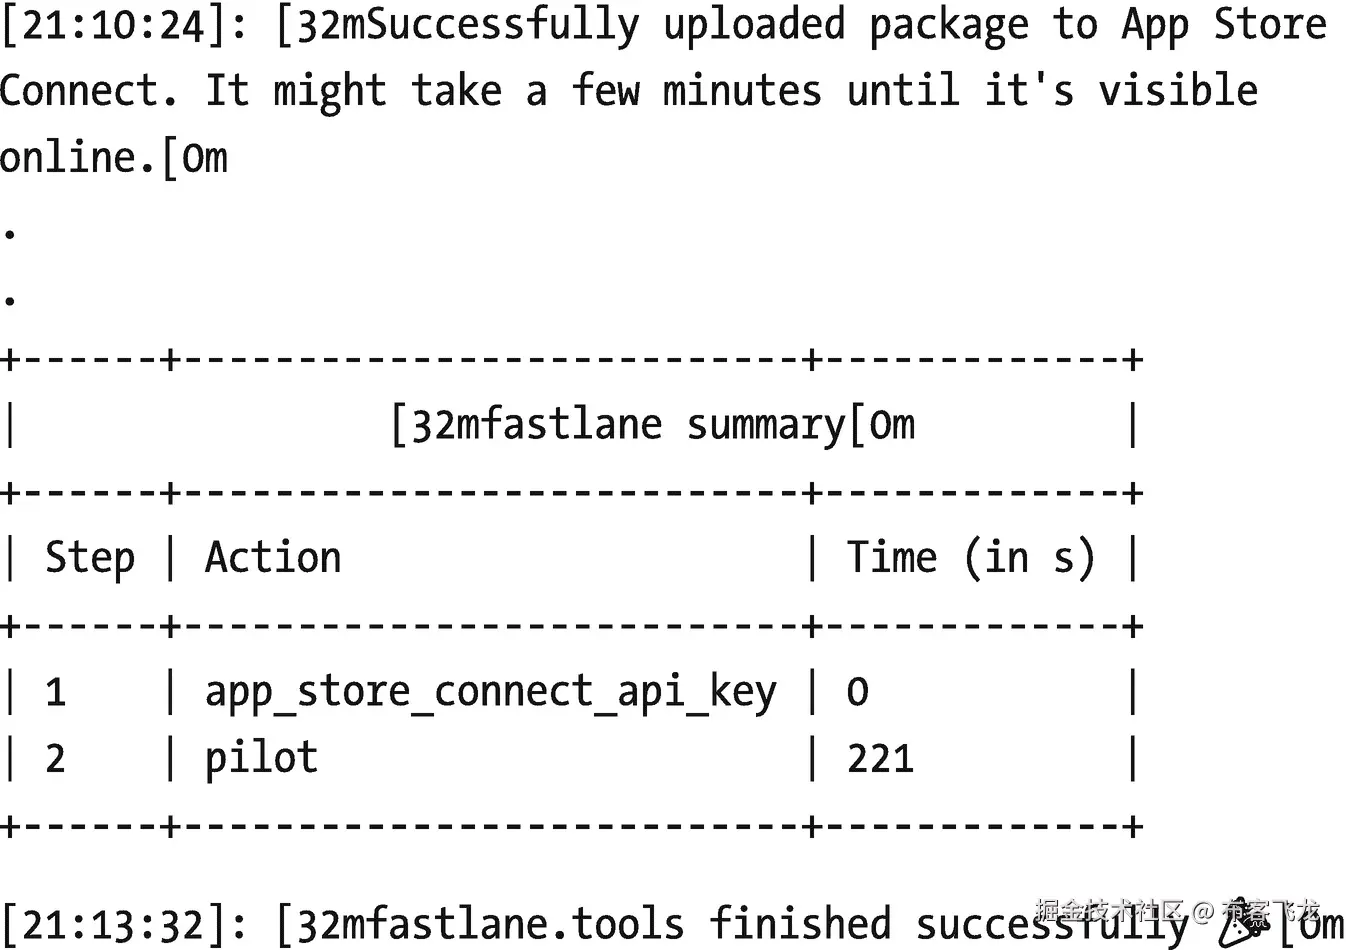Click the 'Step' column header
The image size is (1346, 950).
coord(90,557)
